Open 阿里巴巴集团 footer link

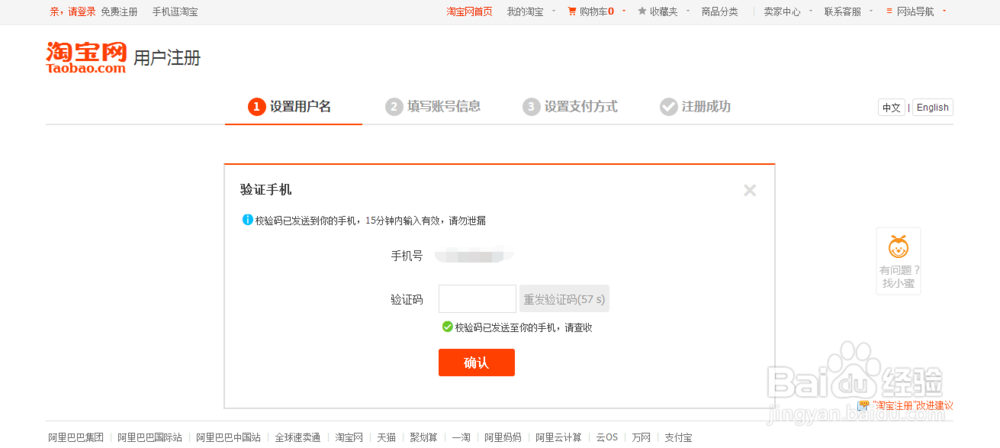[x=76, y=438]
